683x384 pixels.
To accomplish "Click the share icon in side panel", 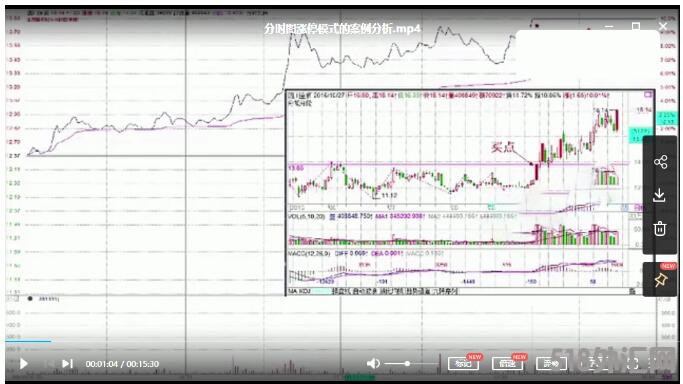I will pyautogui.click(x=660, y=162).
